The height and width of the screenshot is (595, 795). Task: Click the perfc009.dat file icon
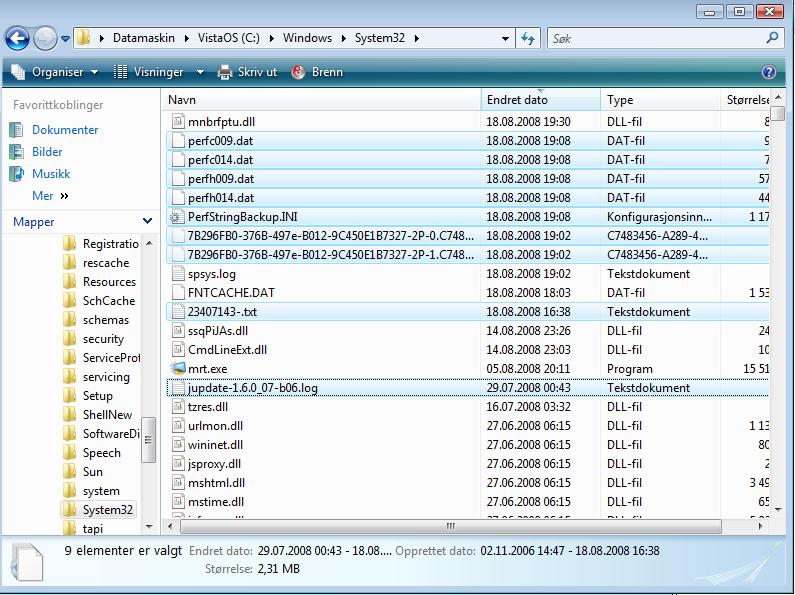point(178,141)
